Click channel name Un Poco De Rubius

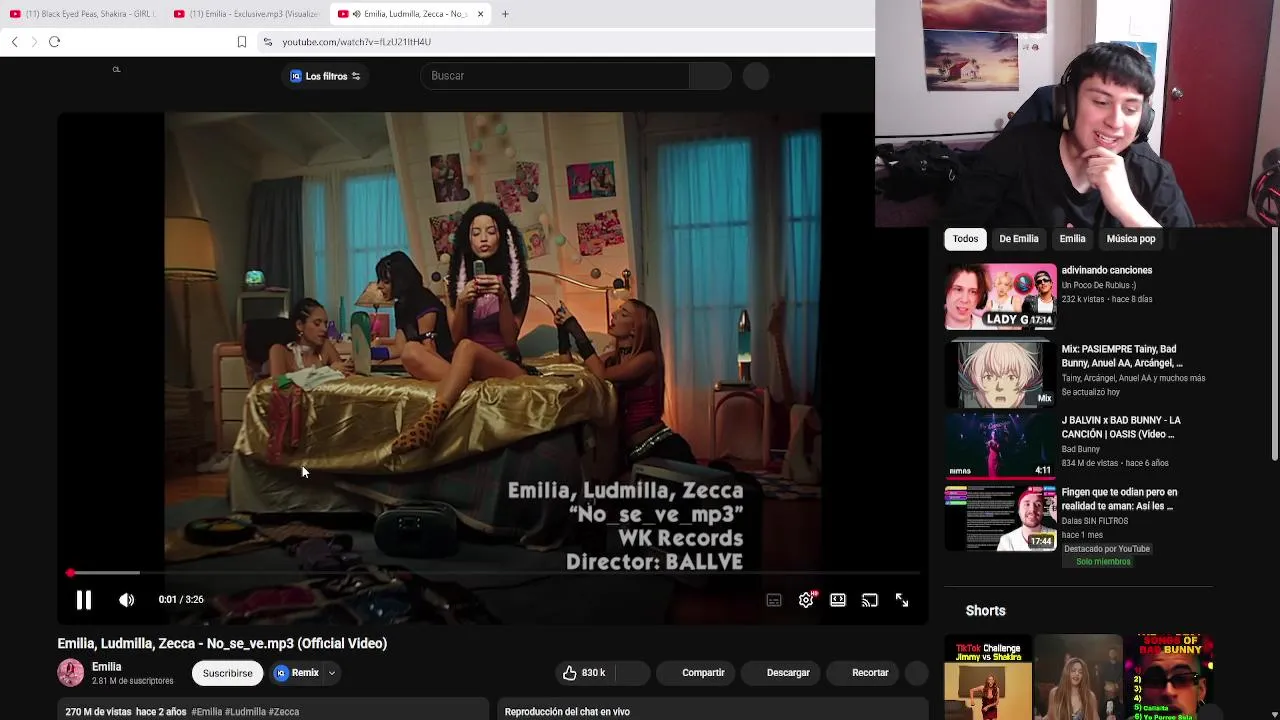[x=1099, y=285]
